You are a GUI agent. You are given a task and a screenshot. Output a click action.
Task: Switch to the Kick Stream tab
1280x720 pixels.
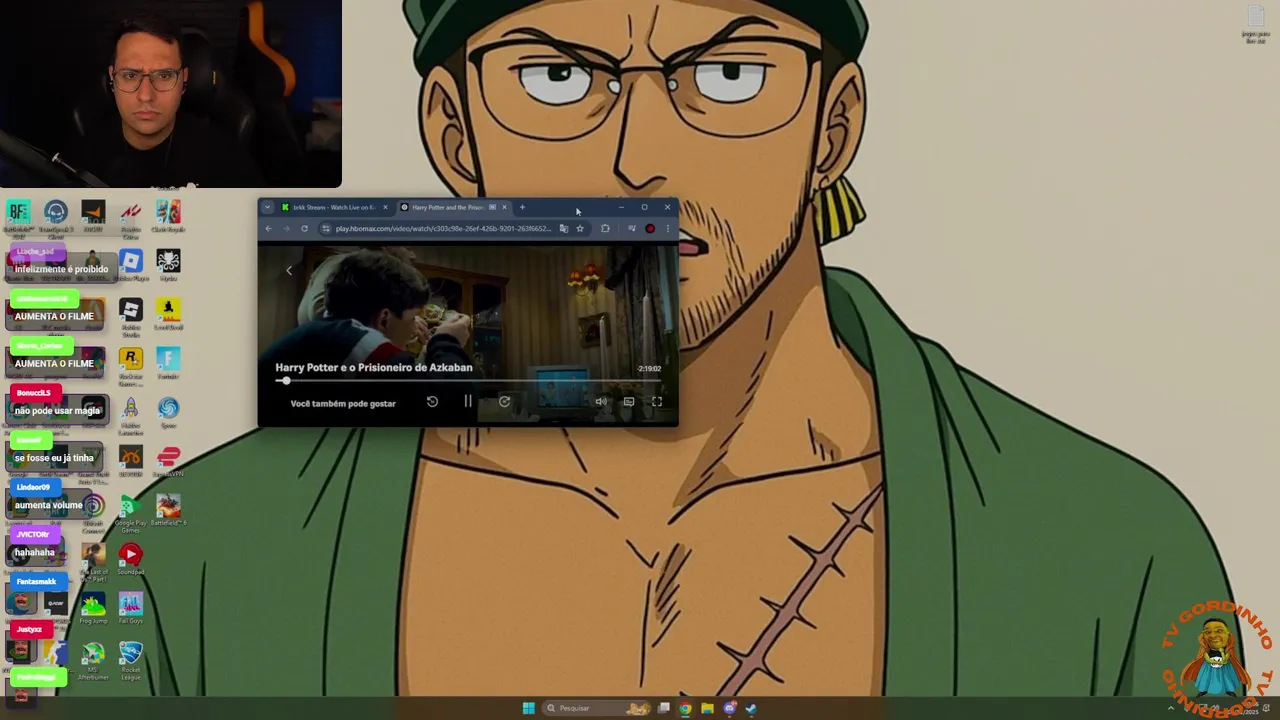pyautogui.click(x=334, y=207)
